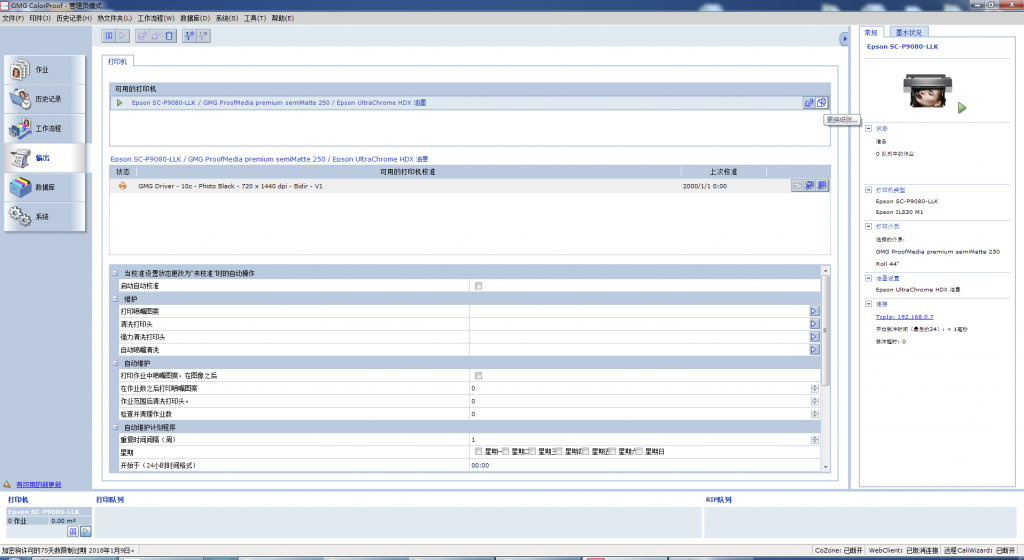
Task: Collapse the 打印介质 section in right panel
Action: [x=869, y=226]
